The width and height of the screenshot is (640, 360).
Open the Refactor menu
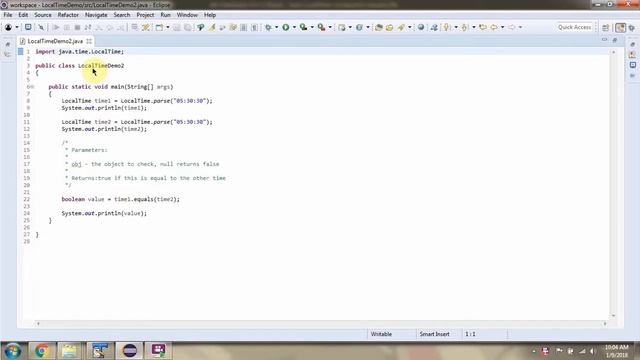coord(68,15)
